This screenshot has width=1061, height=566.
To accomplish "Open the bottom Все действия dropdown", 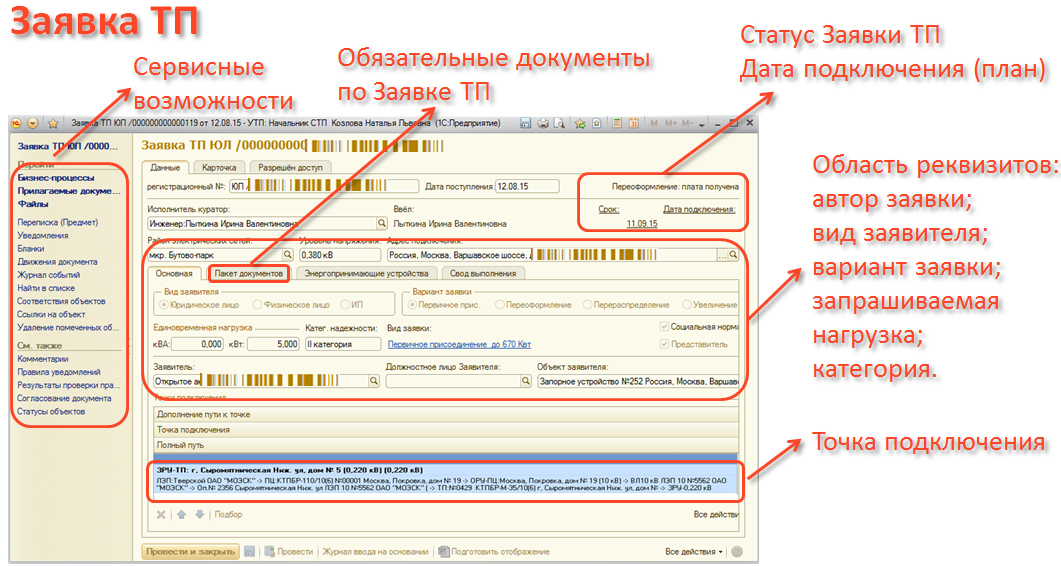I will click(694, 551).
